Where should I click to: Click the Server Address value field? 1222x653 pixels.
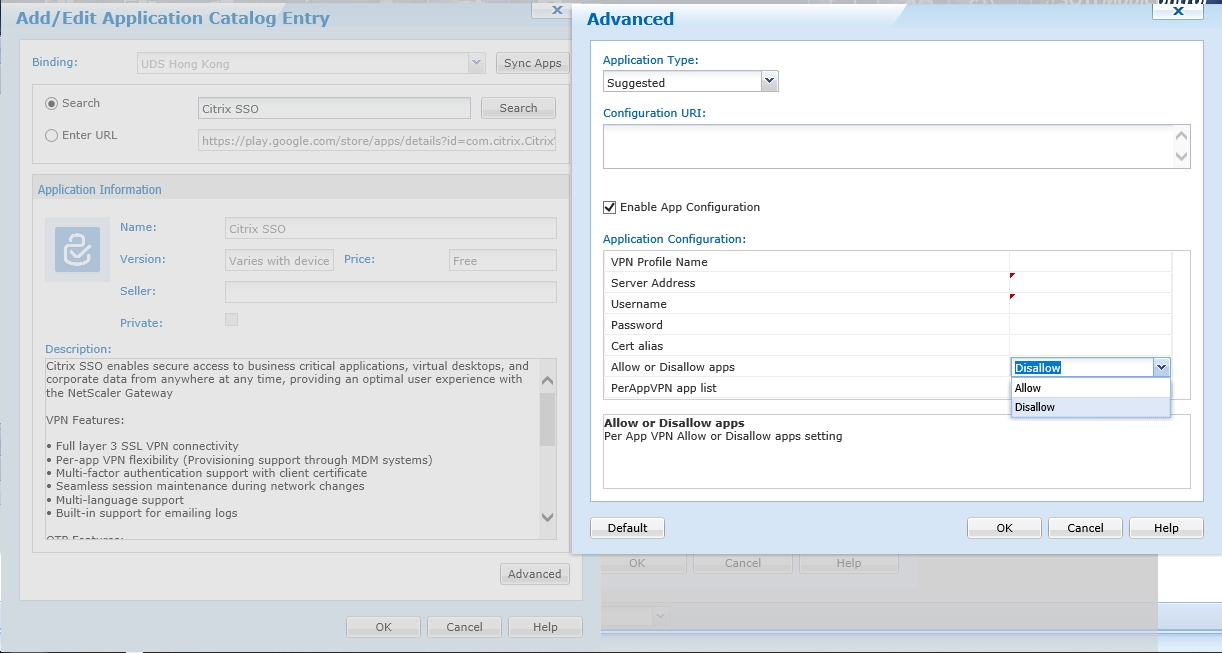tap(1090, 283)
